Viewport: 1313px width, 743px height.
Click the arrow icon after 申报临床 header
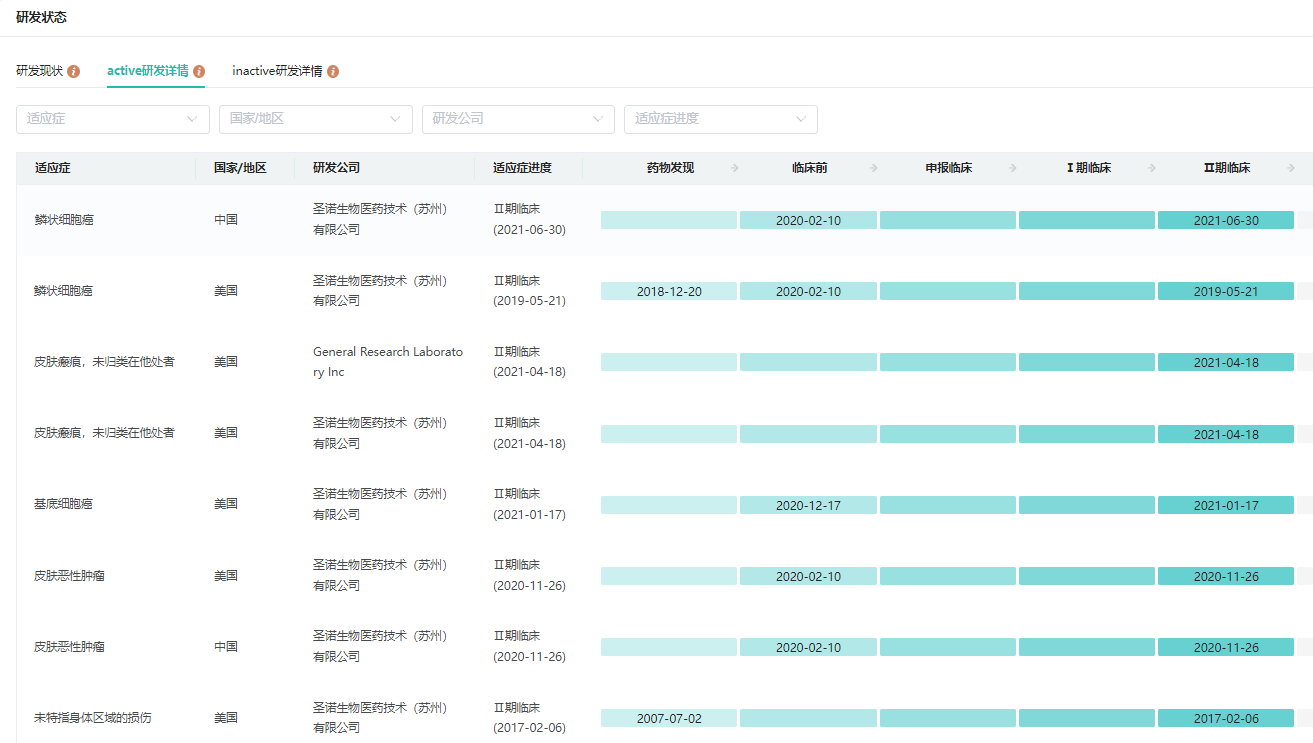point(1013,168)
